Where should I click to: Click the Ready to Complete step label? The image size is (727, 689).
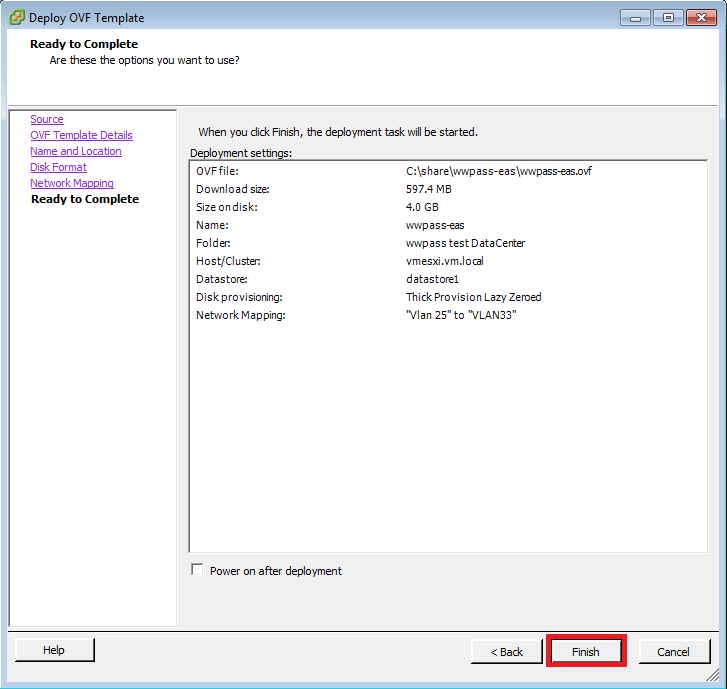pyautogui.click(x=85, y=199)
